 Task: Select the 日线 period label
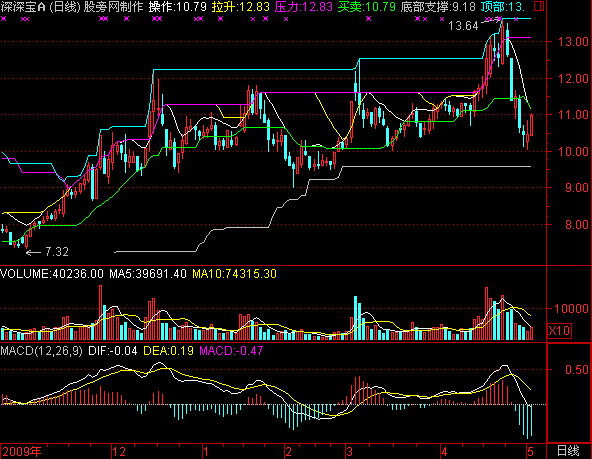pos(568,451)
